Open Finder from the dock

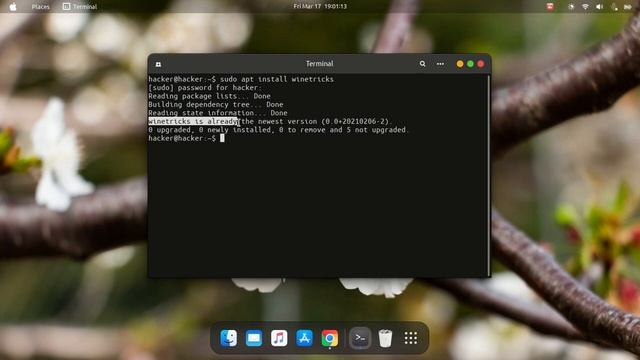[229, 338]
